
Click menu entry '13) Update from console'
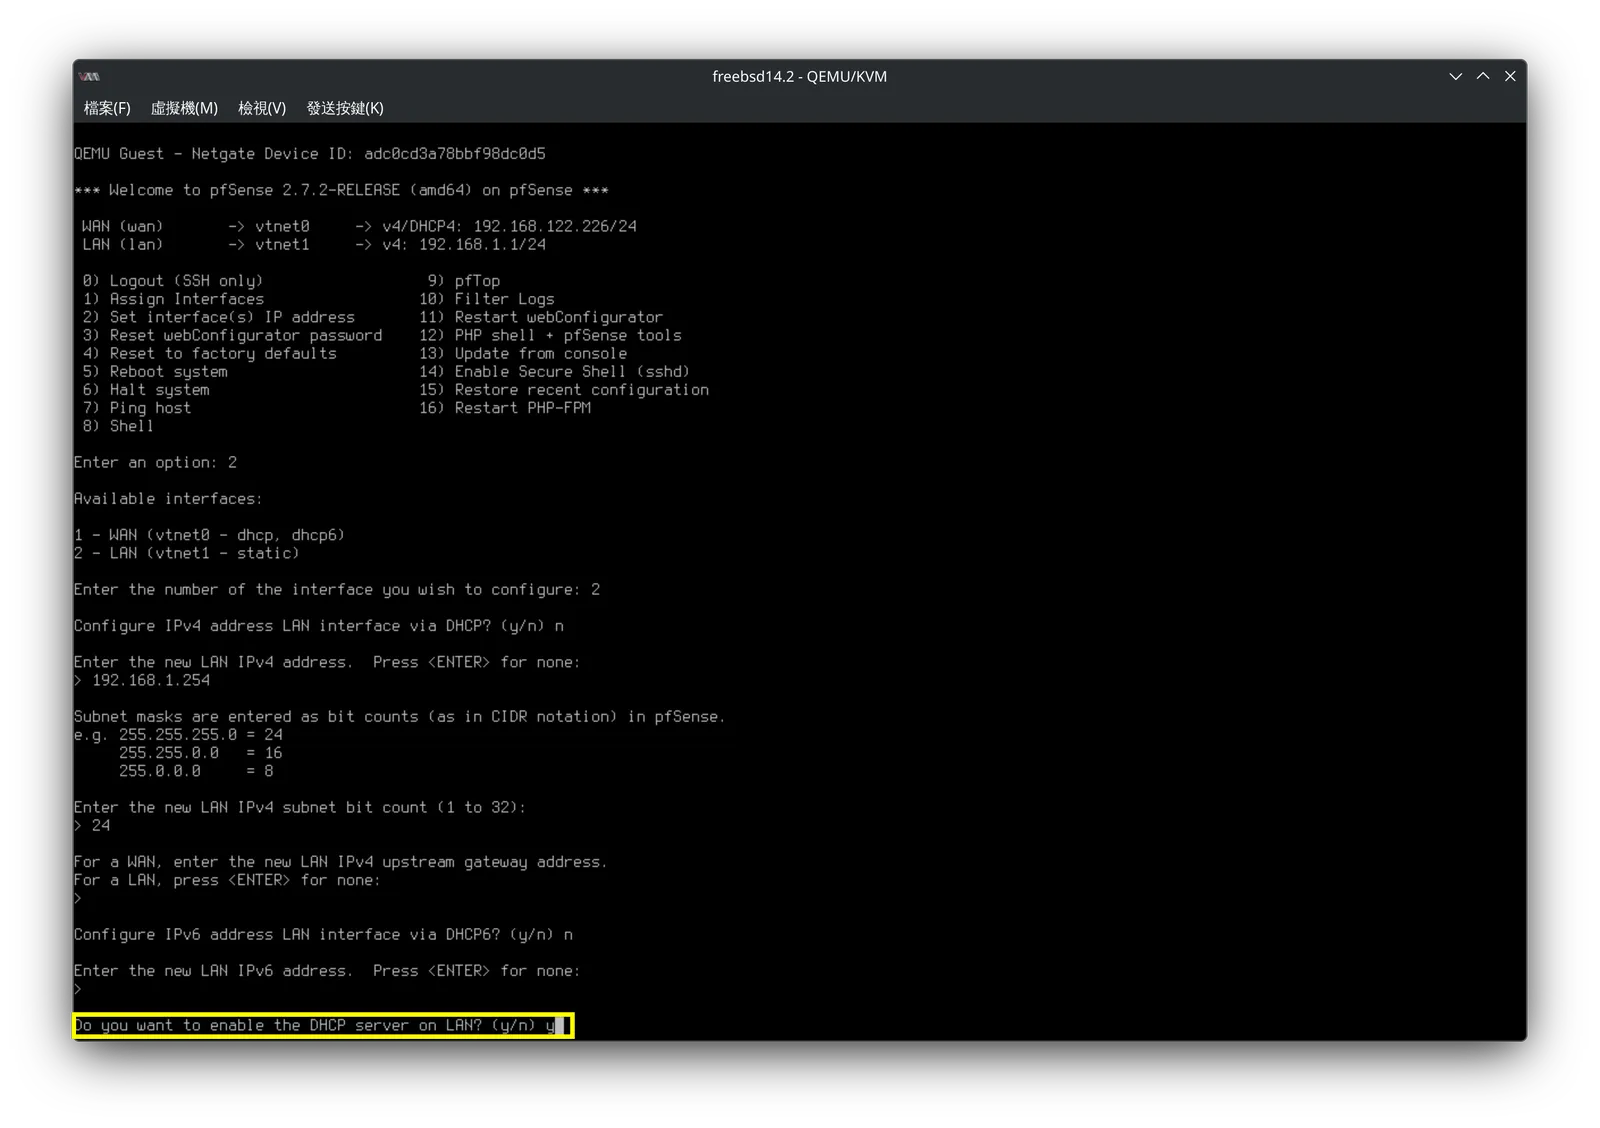tap(523, 353)
